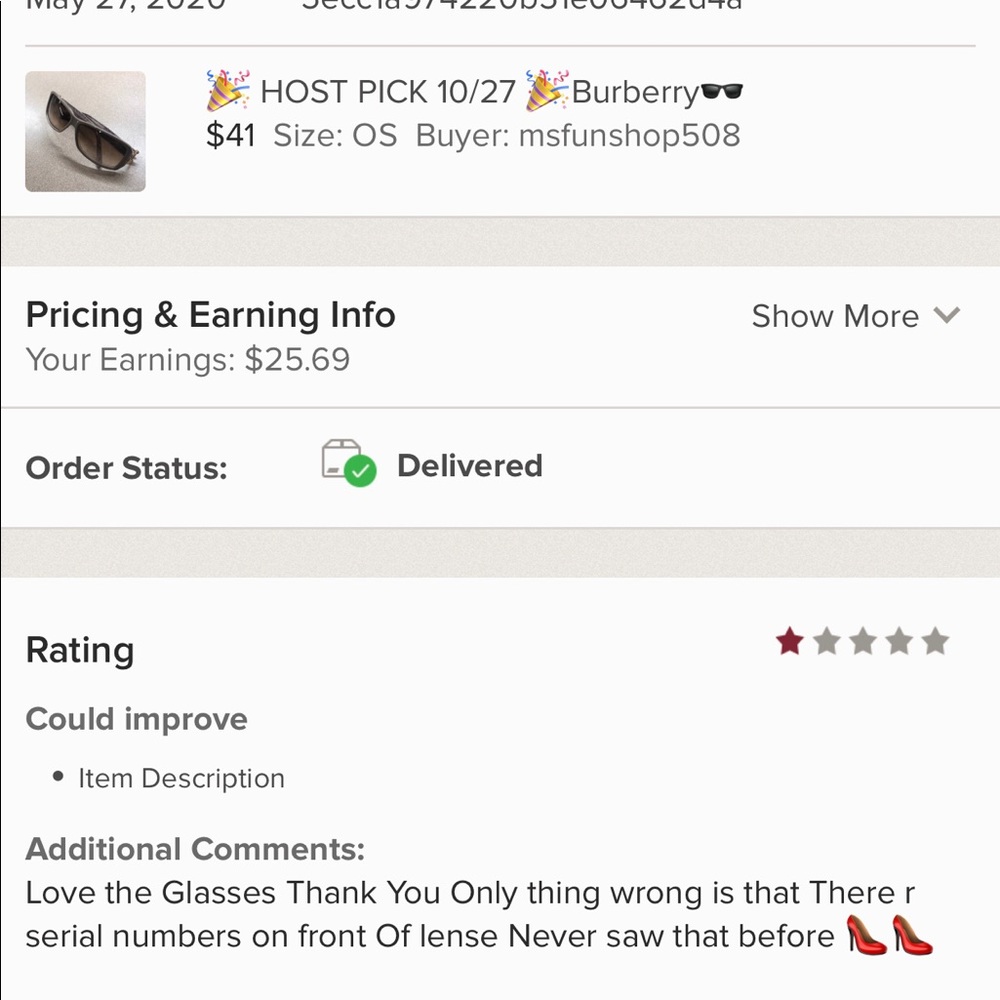The image size is (1000, 1000).
Task: Click the first red rating star
Action: pos(790,640)
